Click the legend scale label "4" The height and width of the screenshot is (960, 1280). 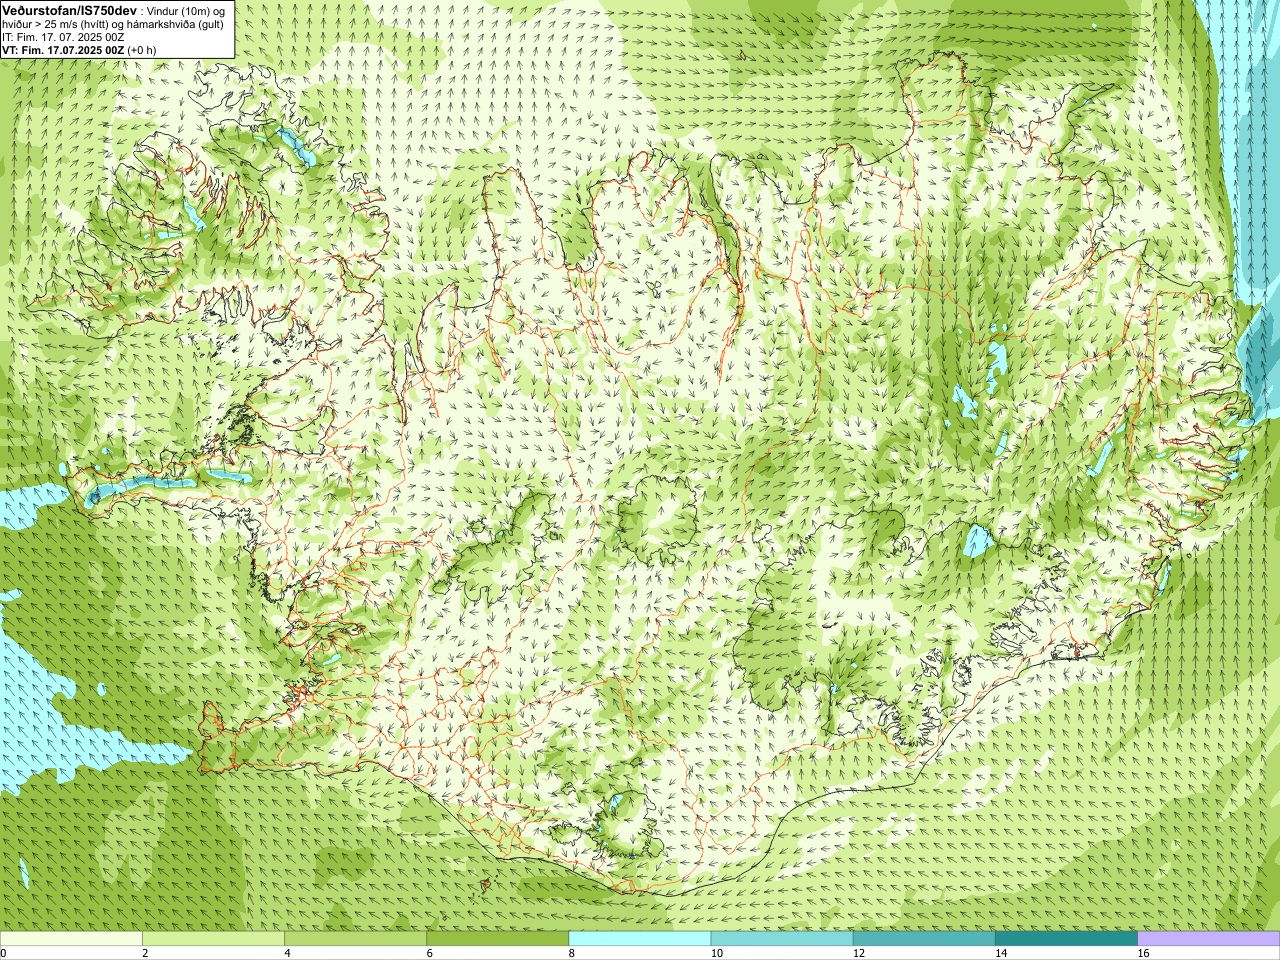[x=287, y=953]
